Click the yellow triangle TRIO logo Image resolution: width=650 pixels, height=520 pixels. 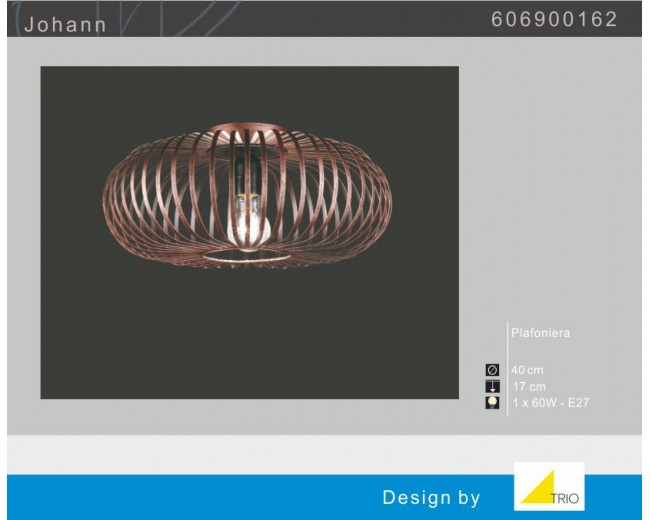pos(538,489)
